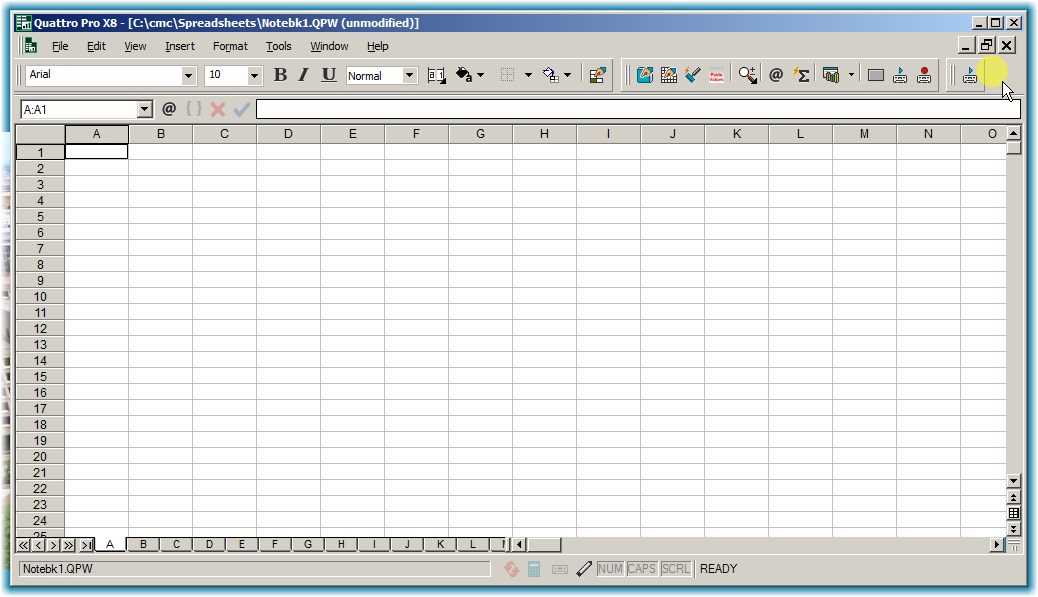Image resolution: width=1038 pixels, height=597 pixels.
Task: Click the fill color bucket icon
Action: pyautogui.click(x=464, y=75)
